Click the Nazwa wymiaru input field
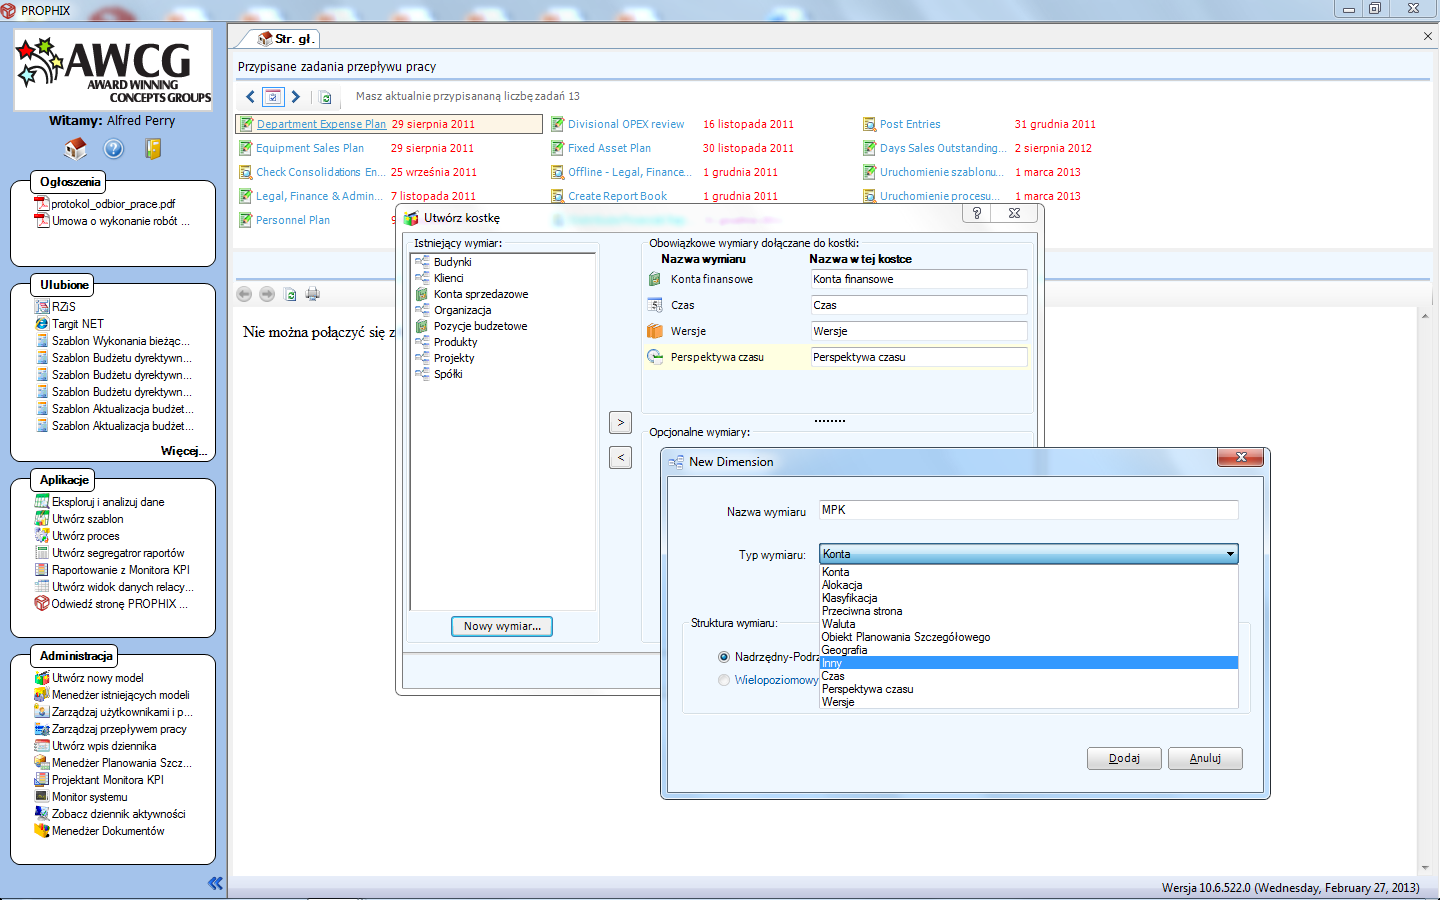 1028,510
